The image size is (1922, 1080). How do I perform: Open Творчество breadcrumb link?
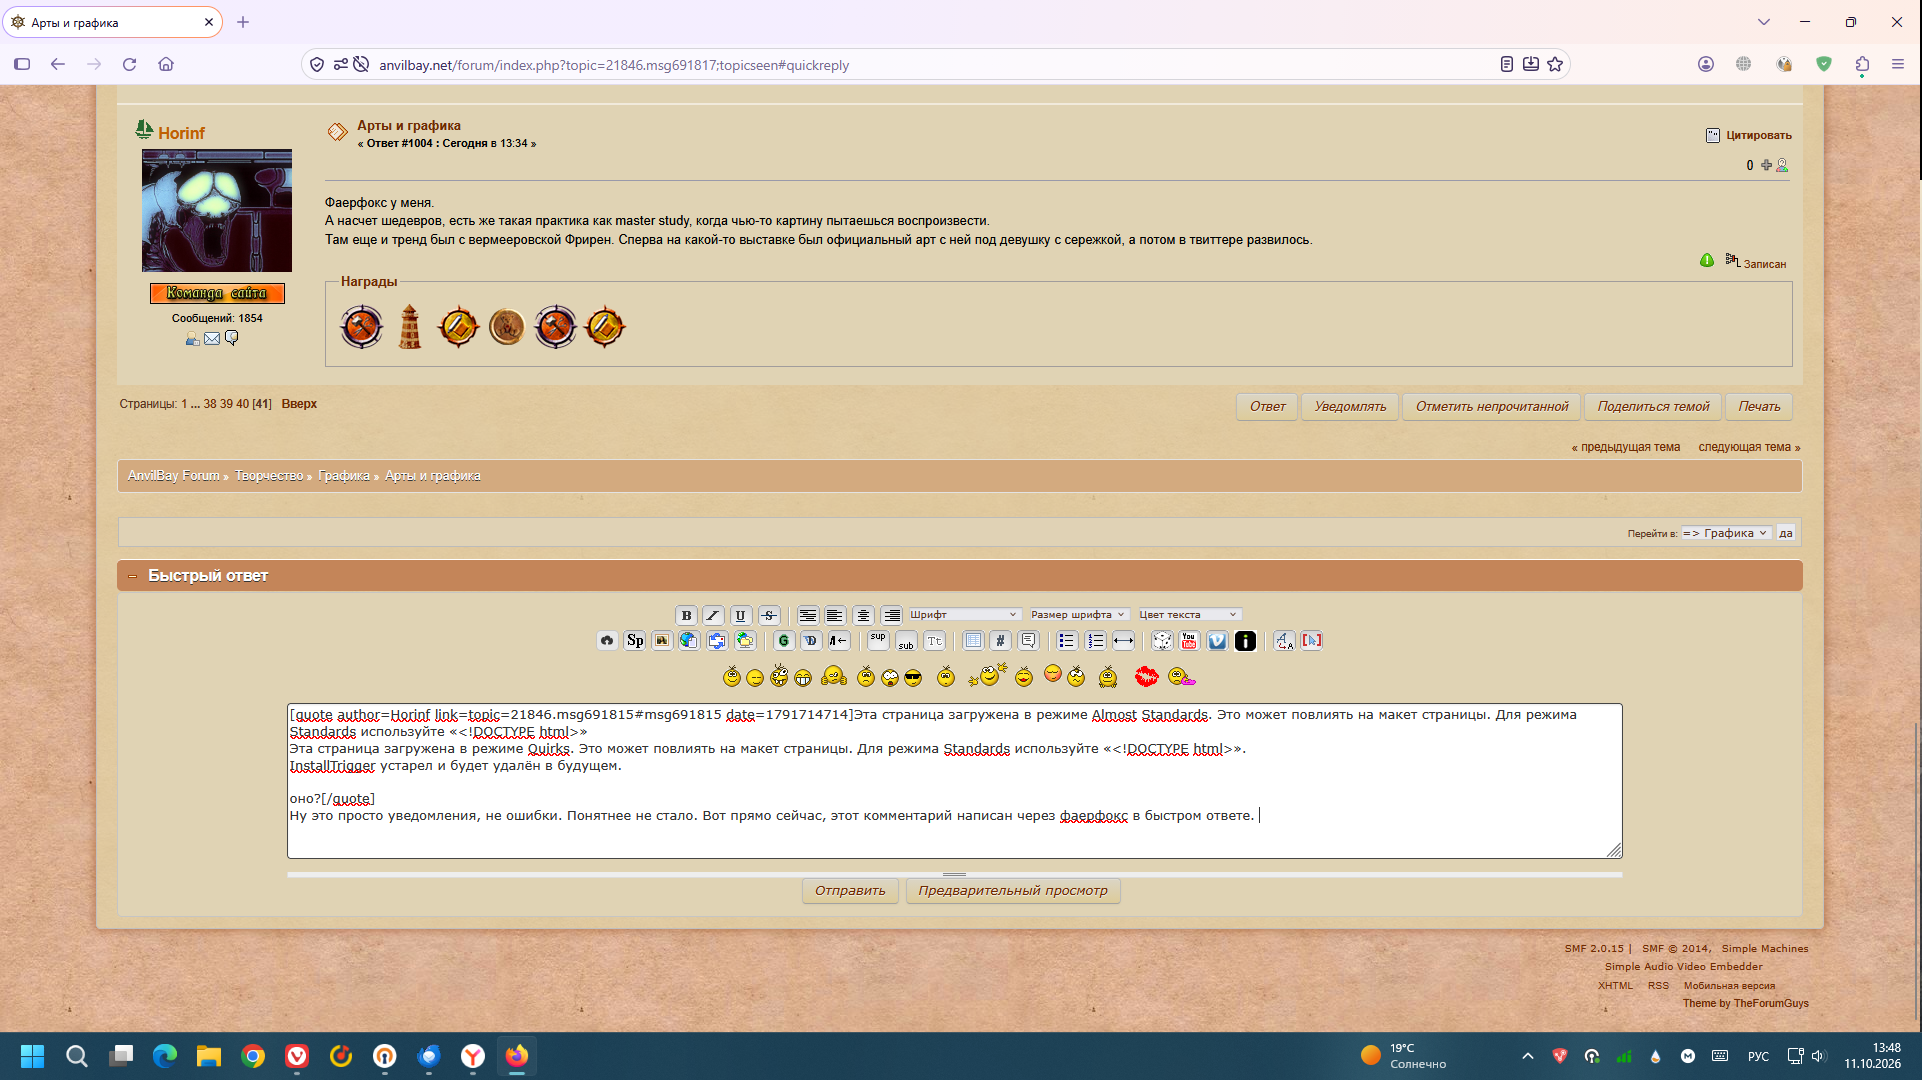[x=269, y=476]
